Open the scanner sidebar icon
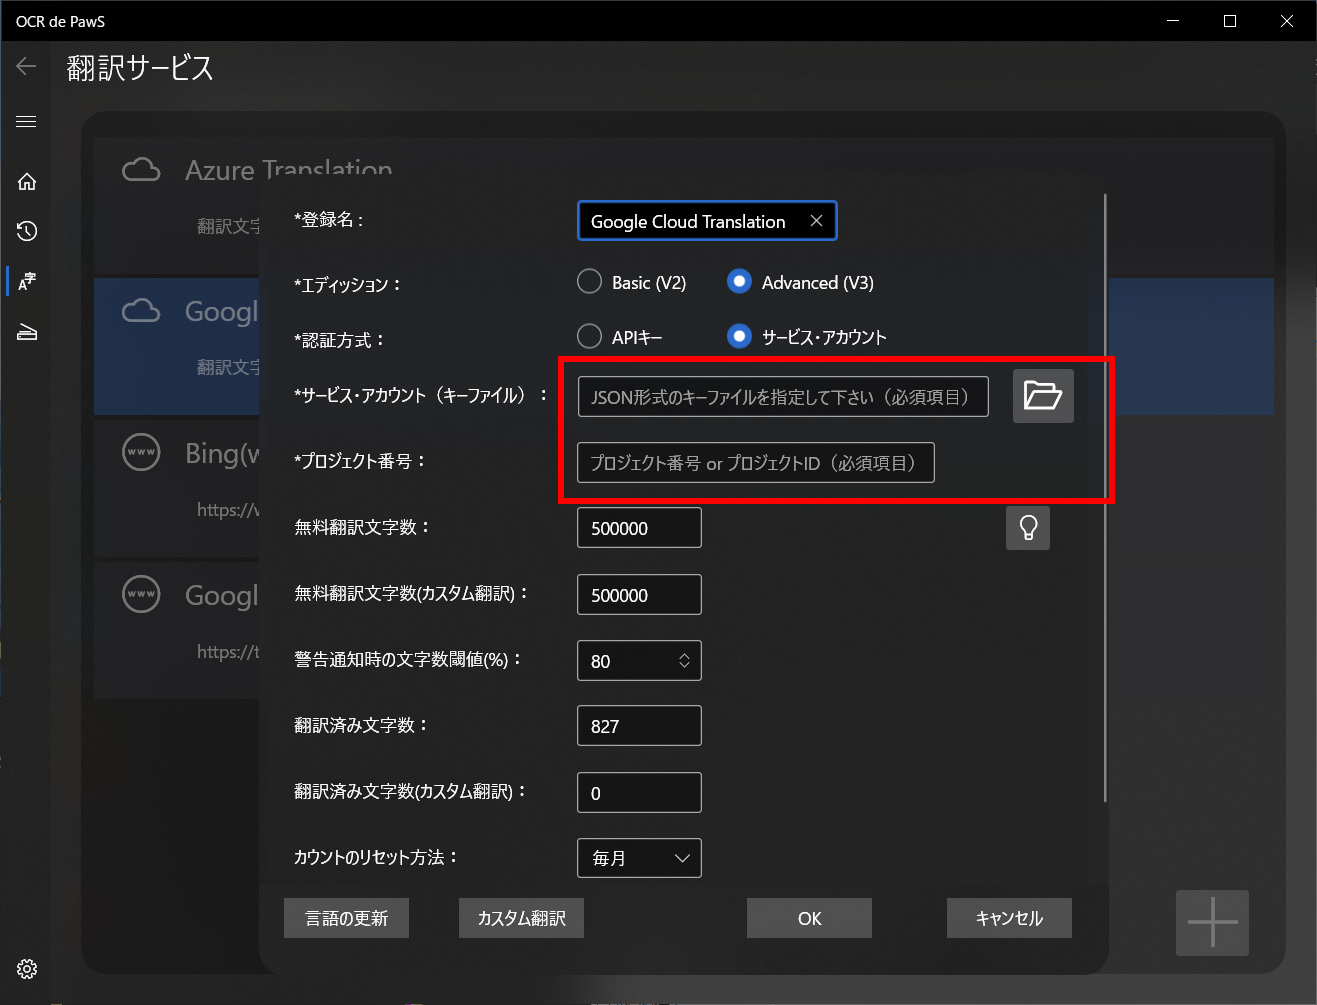The height and width of the screenshot is (1005, 1317). click(x=27, y=333)
